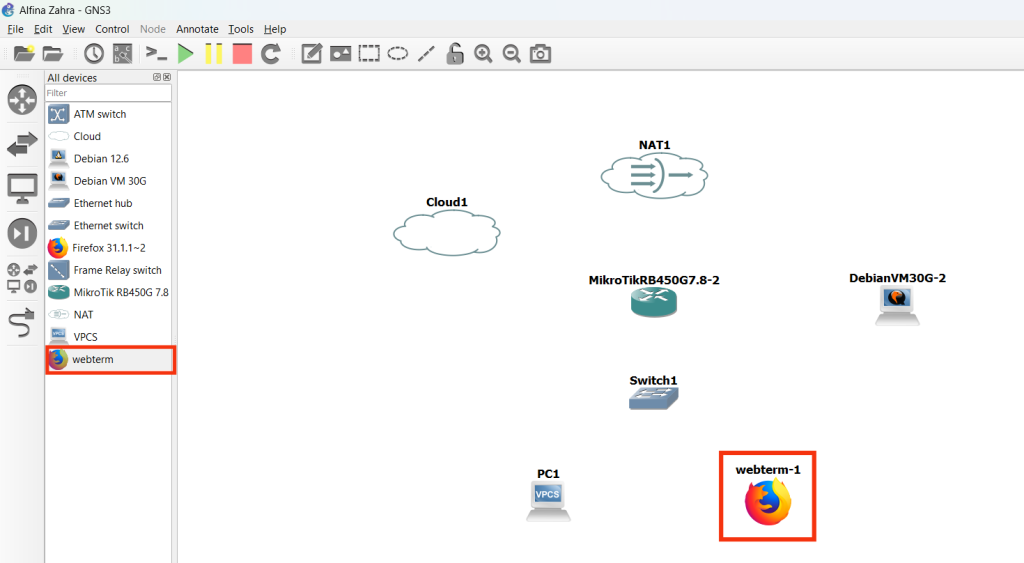Click the camera screenshot icon
The height and width of the screenshot is (563, 1024).
[541, 54]
